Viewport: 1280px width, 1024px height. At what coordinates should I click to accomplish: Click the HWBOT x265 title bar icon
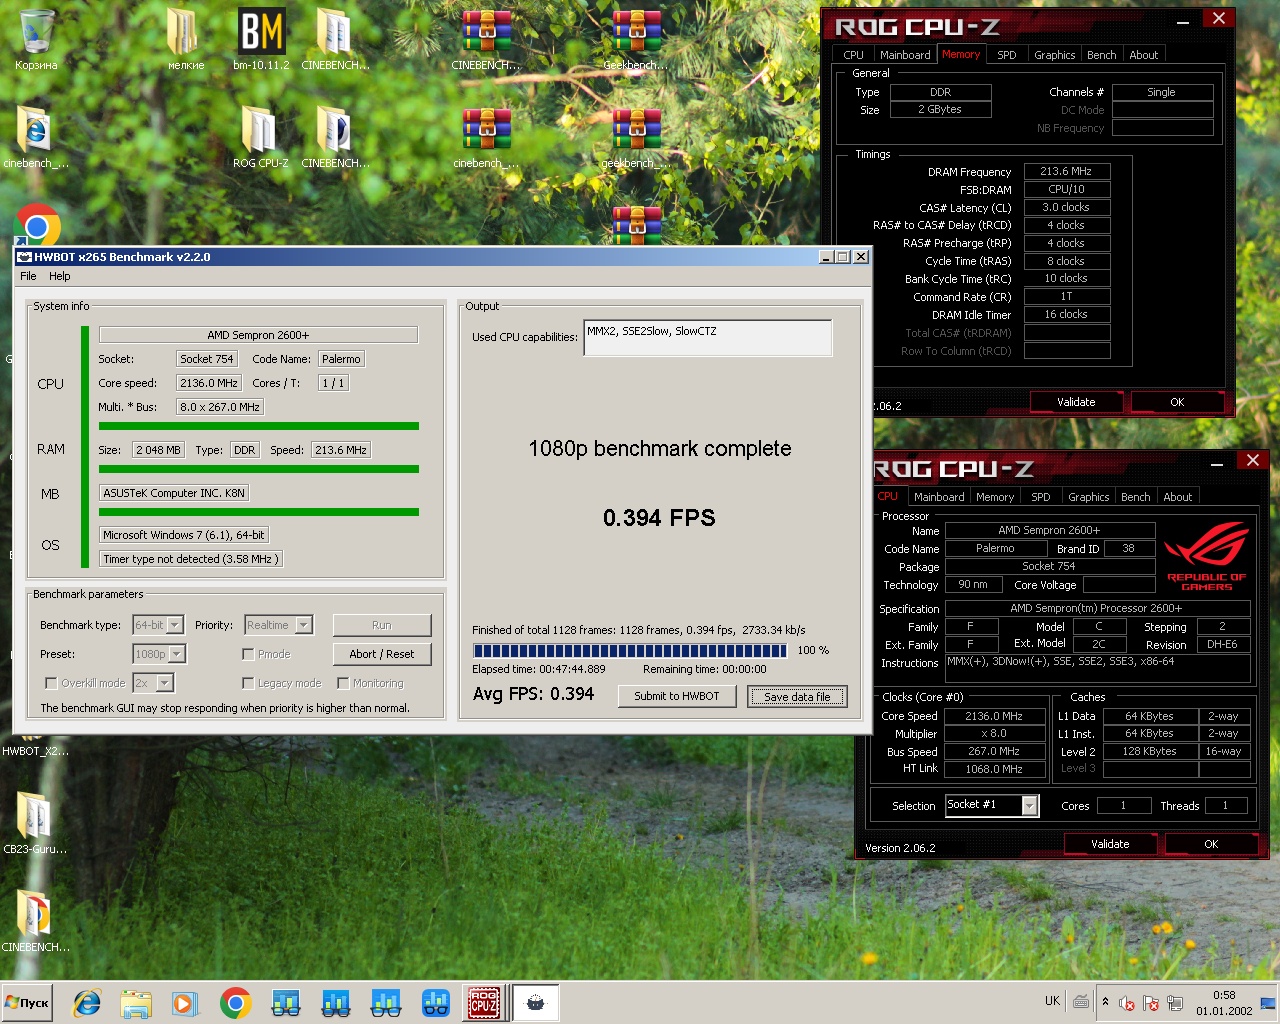click(x=25, y=257)
